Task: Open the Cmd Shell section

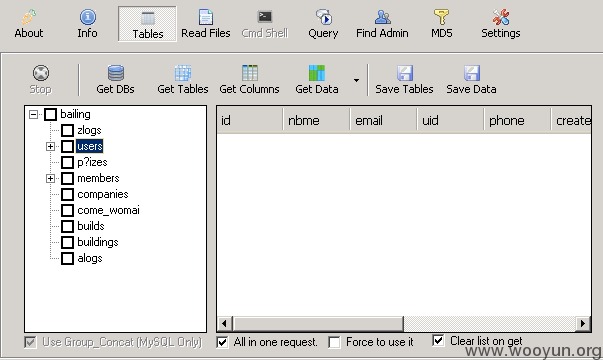Action: pos(265,24)
